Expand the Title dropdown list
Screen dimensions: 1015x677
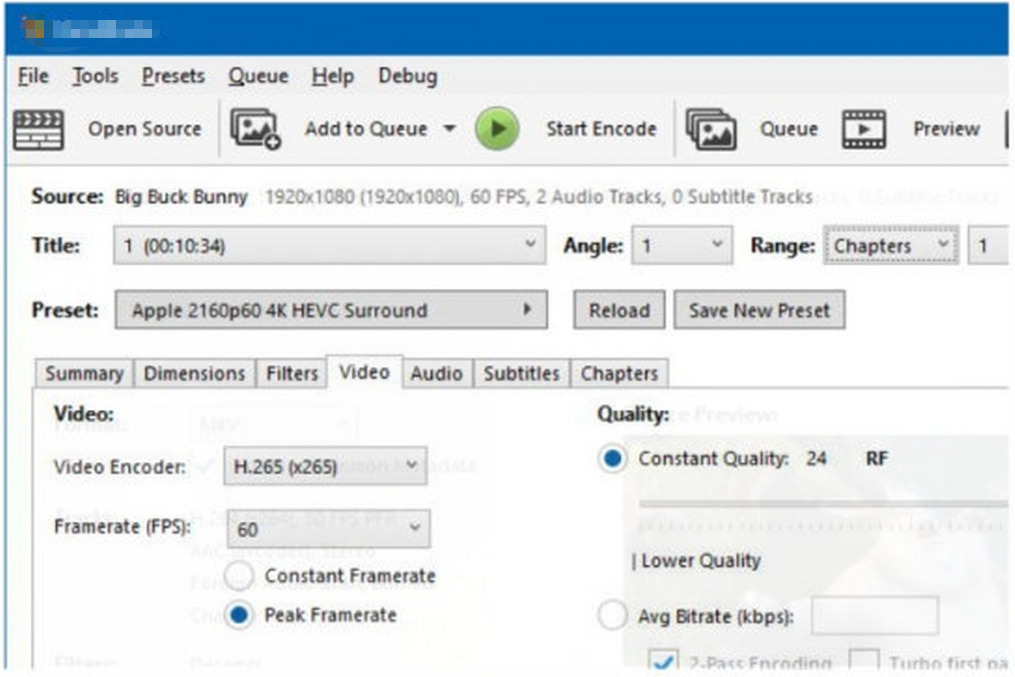329,246
